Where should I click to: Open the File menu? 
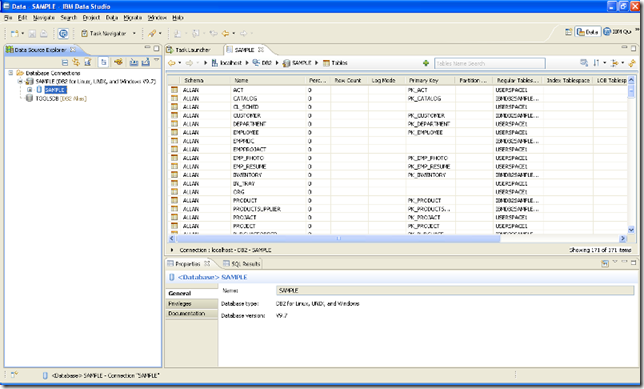[x=8, y=18]
